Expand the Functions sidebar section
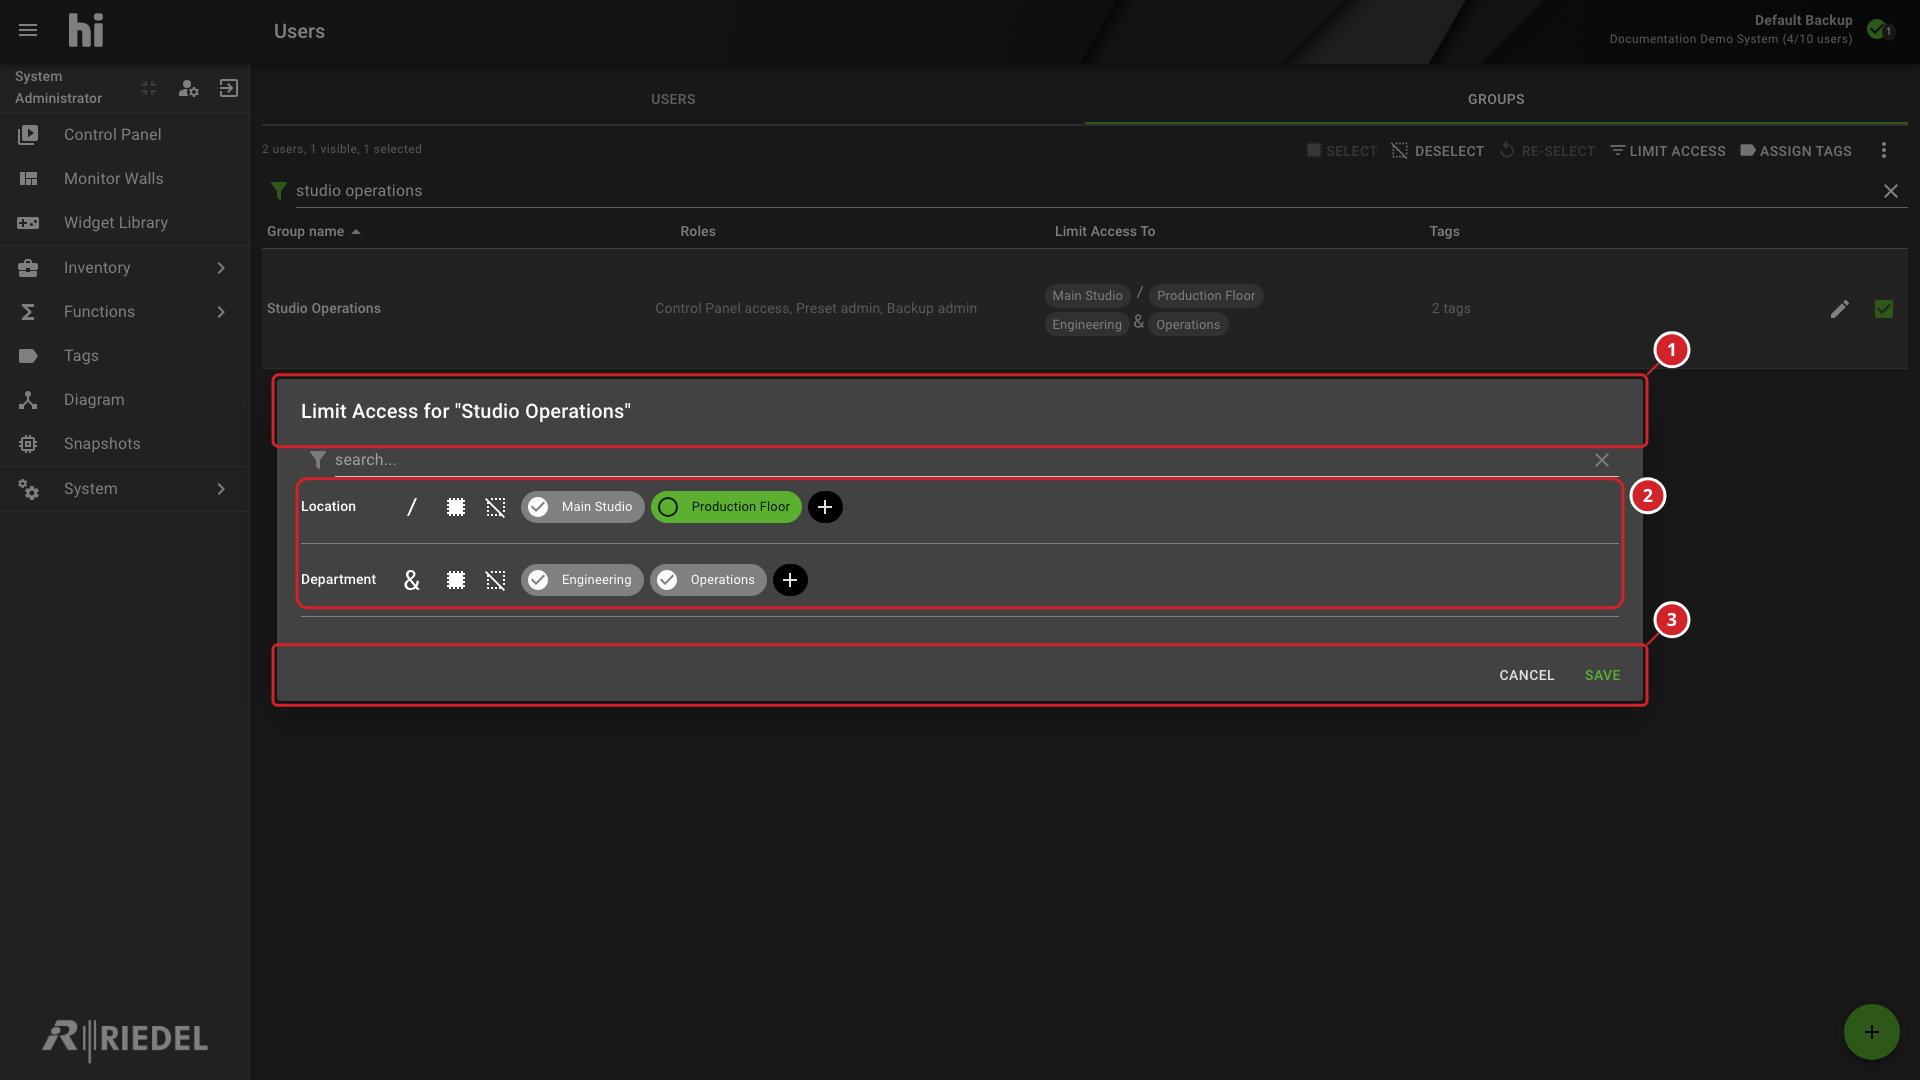Image resolution: width=1920 pixels, height=1080 pixels. [125, 312]
